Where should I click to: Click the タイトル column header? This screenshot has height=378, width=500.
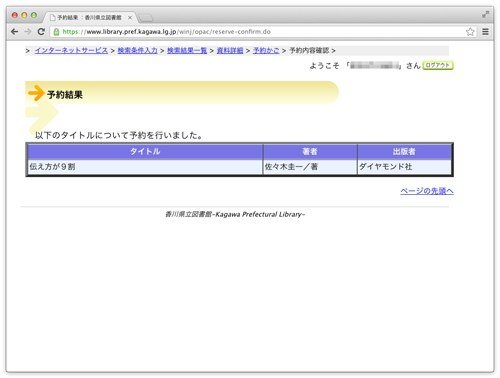[145, 152]
